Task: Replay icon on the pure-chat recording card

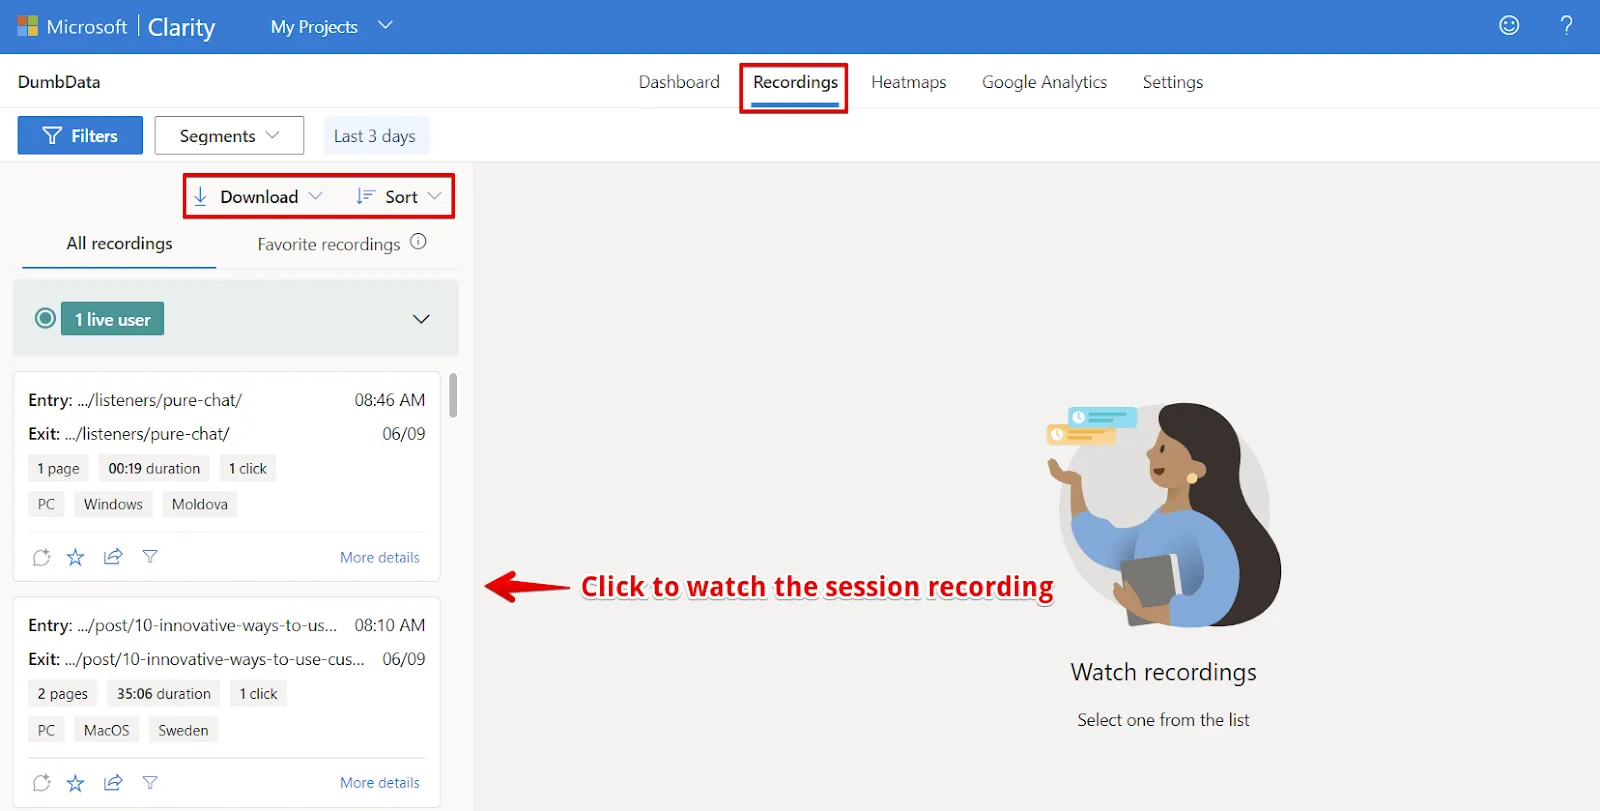Action: coord(41,557)
